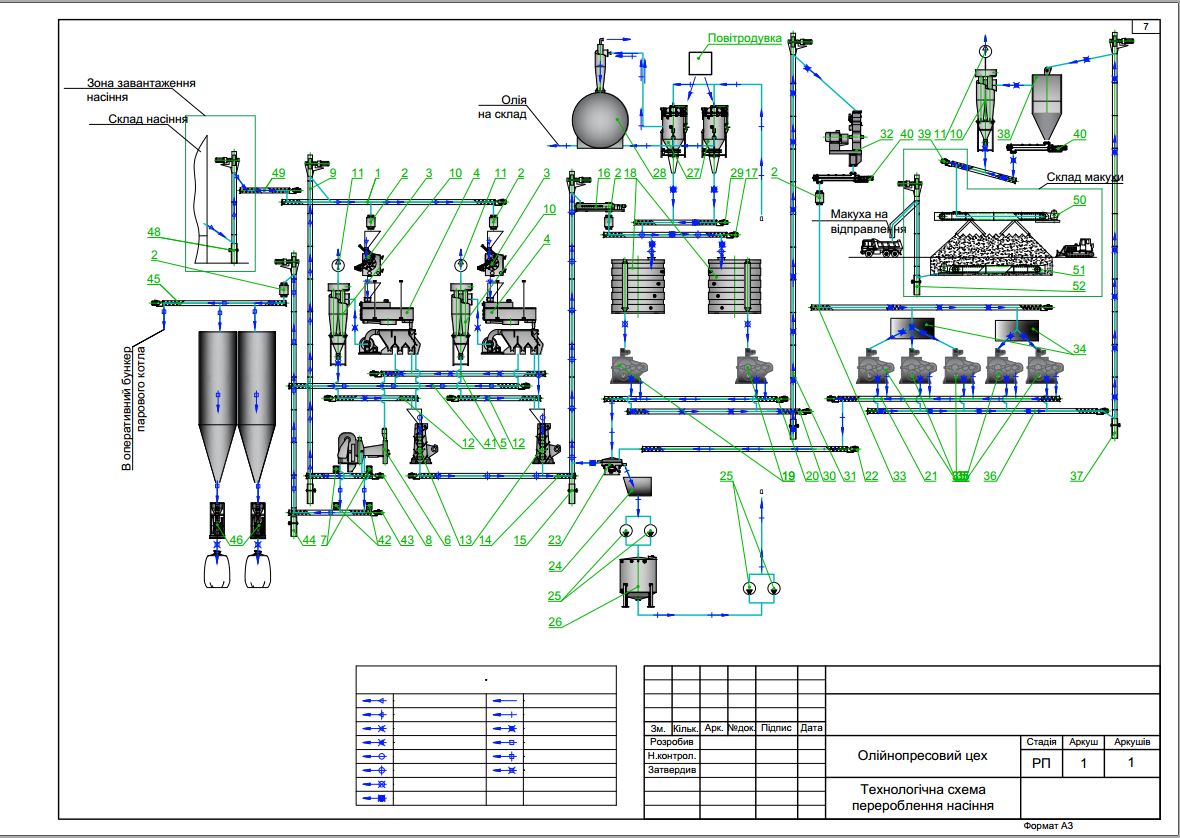
Task: Select the "Склад насіння" caption
Action: coord(148,119)
